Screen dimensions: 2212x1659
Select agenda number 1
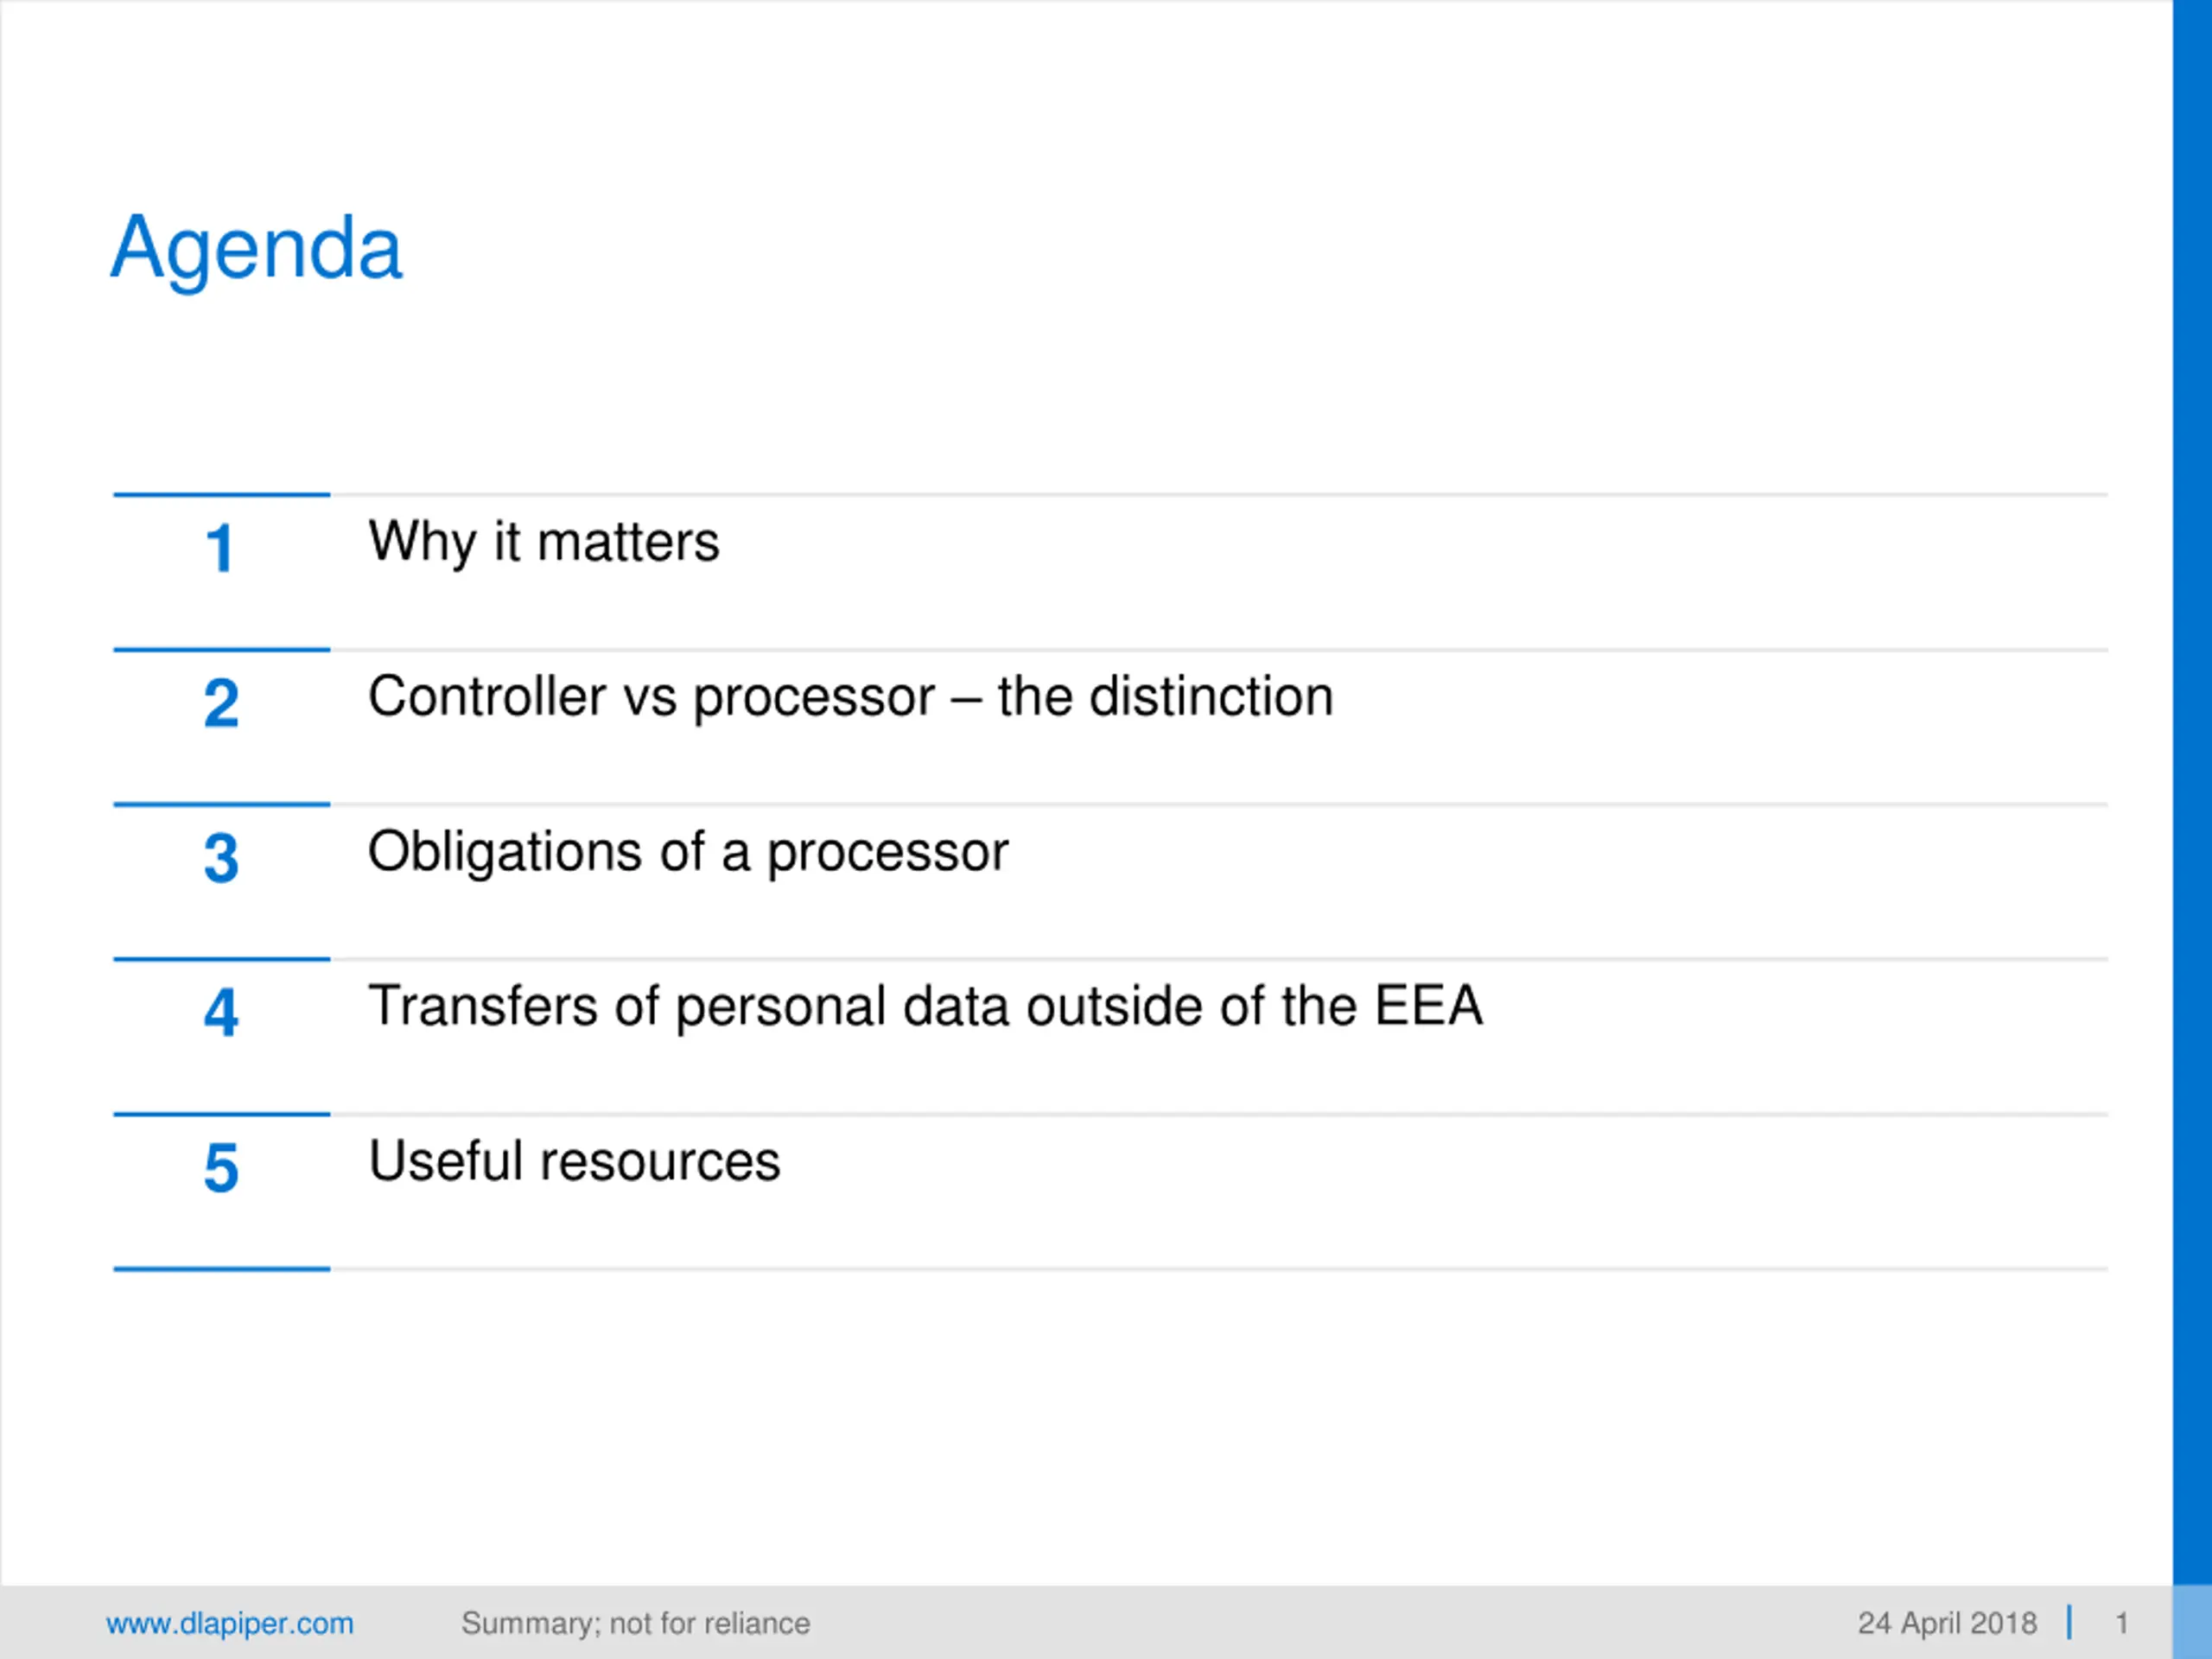(220, 549)
